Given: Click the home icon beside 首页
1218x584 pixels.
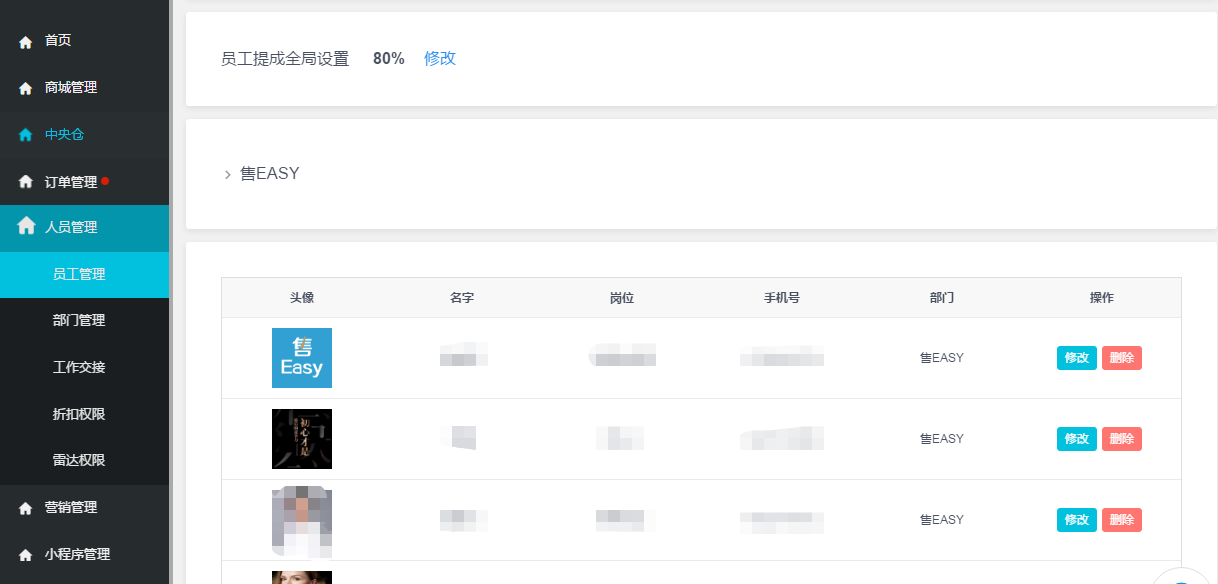Looking at the screenshot, I should point(26,42).
